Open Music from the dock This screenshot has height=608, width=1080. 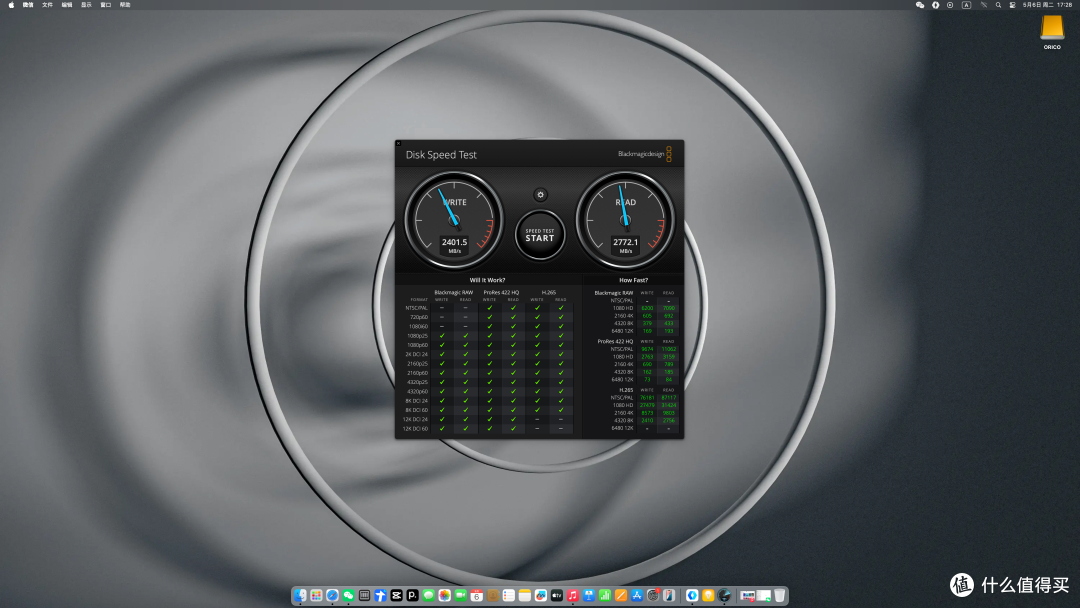coord(572,595)
